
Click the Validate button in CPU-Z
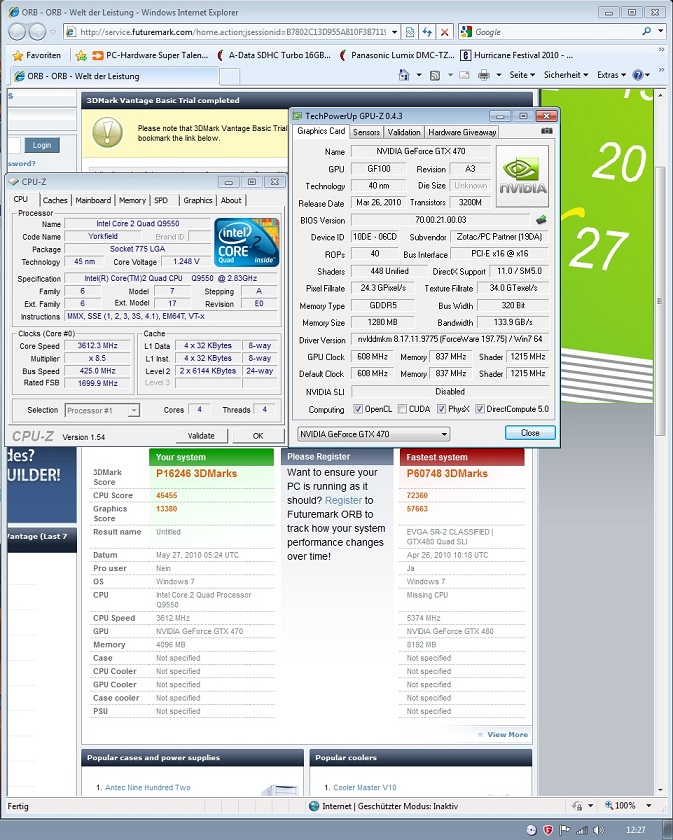coord(201,436)
